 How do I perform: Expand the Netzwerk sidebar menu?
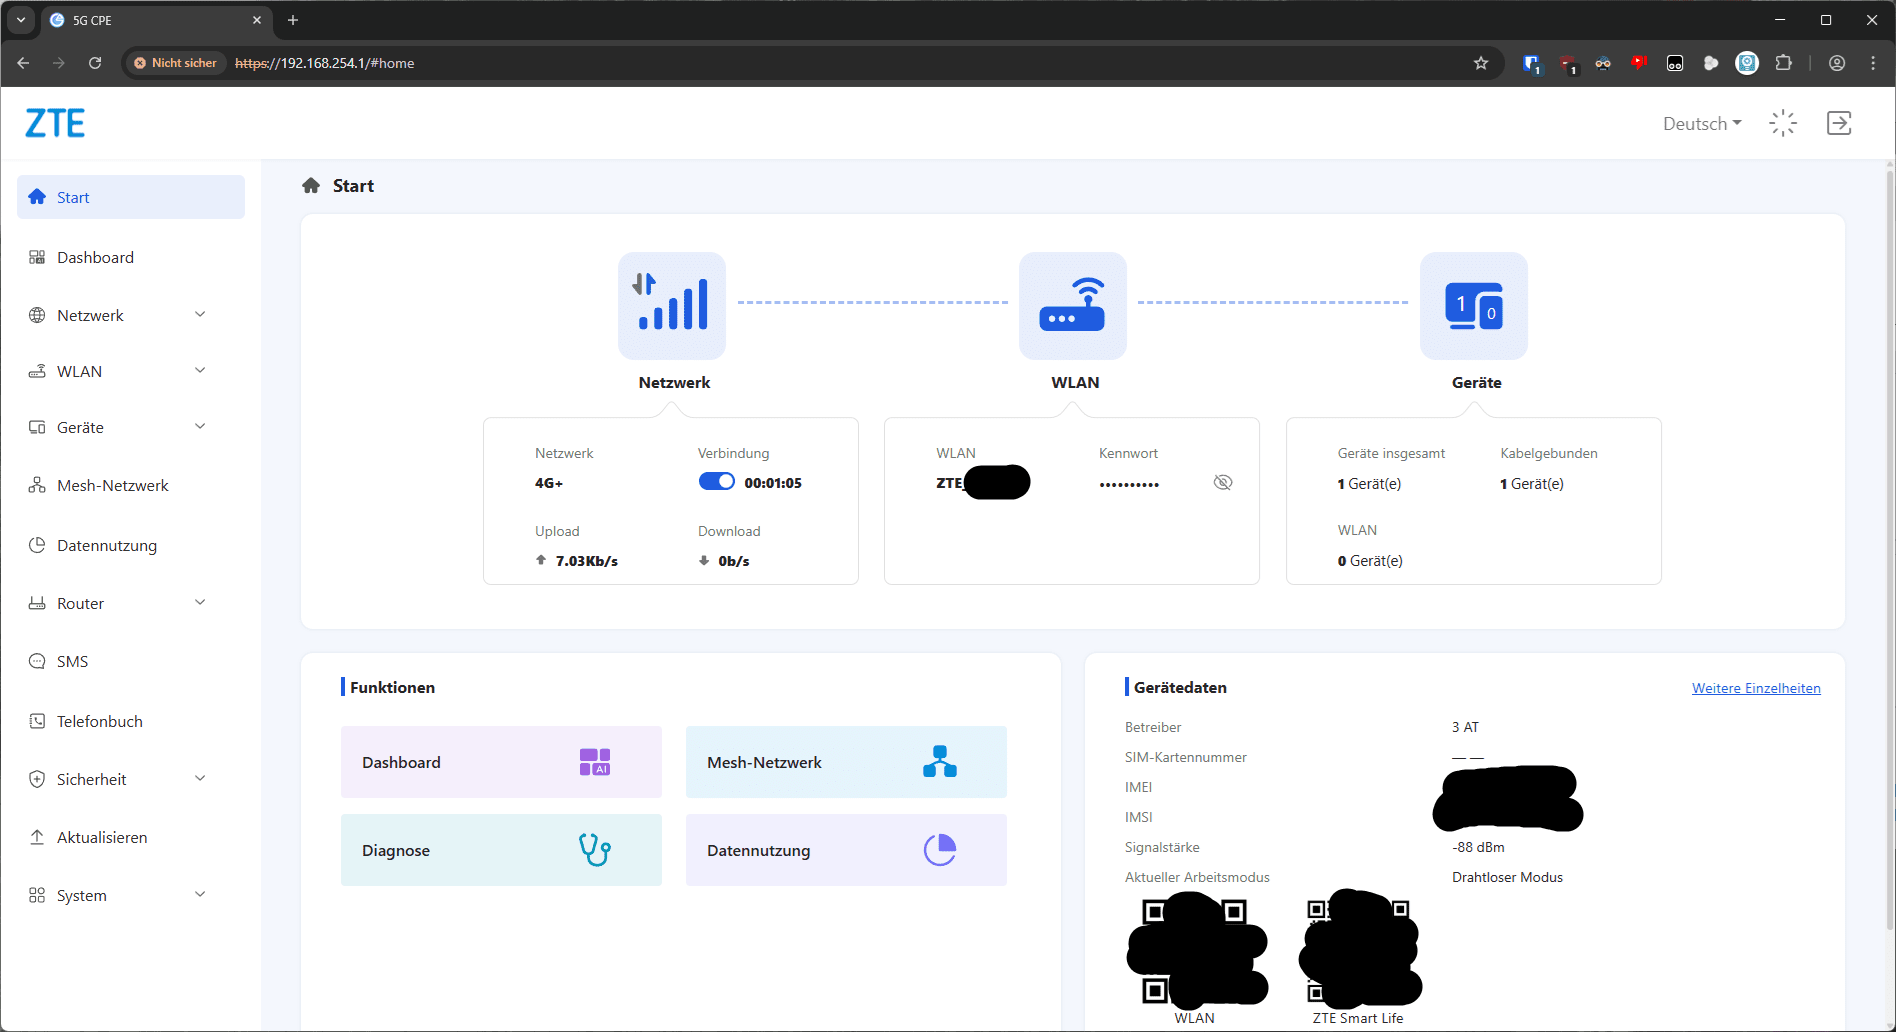[131, 315]
